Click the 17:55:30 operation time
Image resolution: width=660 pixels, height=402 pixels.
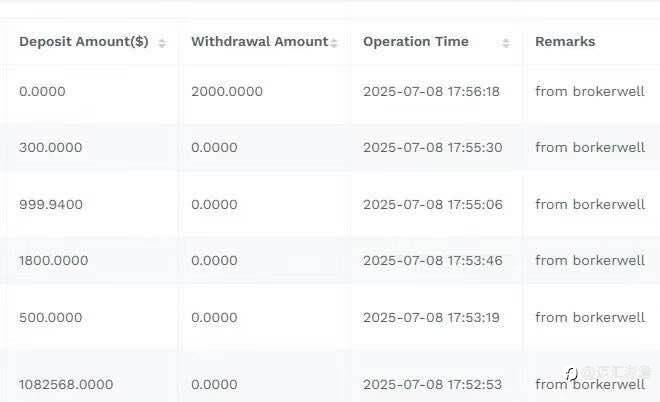[432, 148]
